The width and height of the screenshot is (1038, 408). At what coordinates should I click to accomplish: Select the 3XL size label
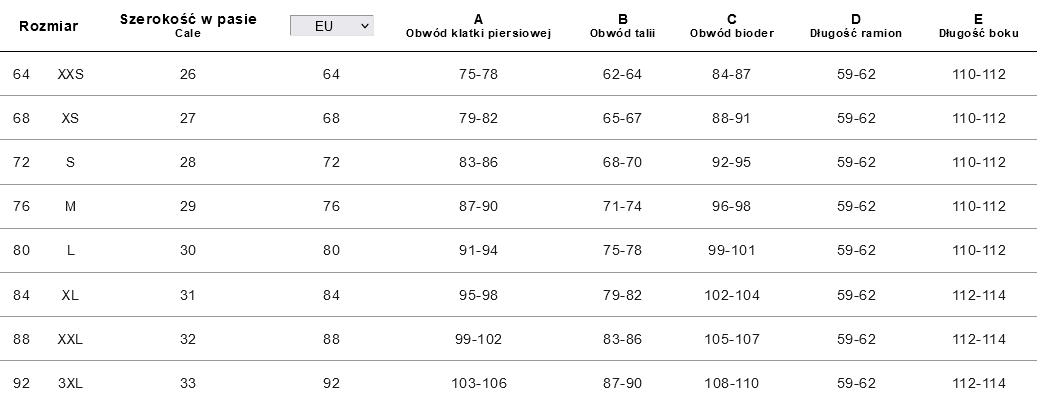pyautogui.click(x=70, y=383)
